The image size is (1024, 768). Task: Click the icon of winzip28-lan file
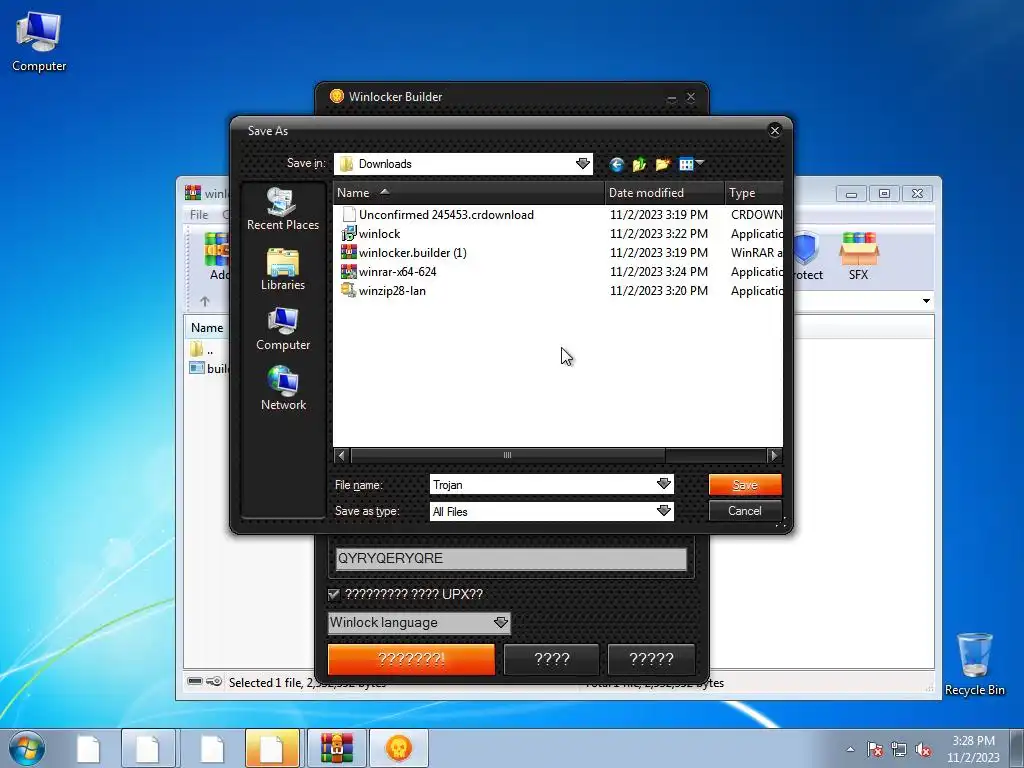point(349,290)
